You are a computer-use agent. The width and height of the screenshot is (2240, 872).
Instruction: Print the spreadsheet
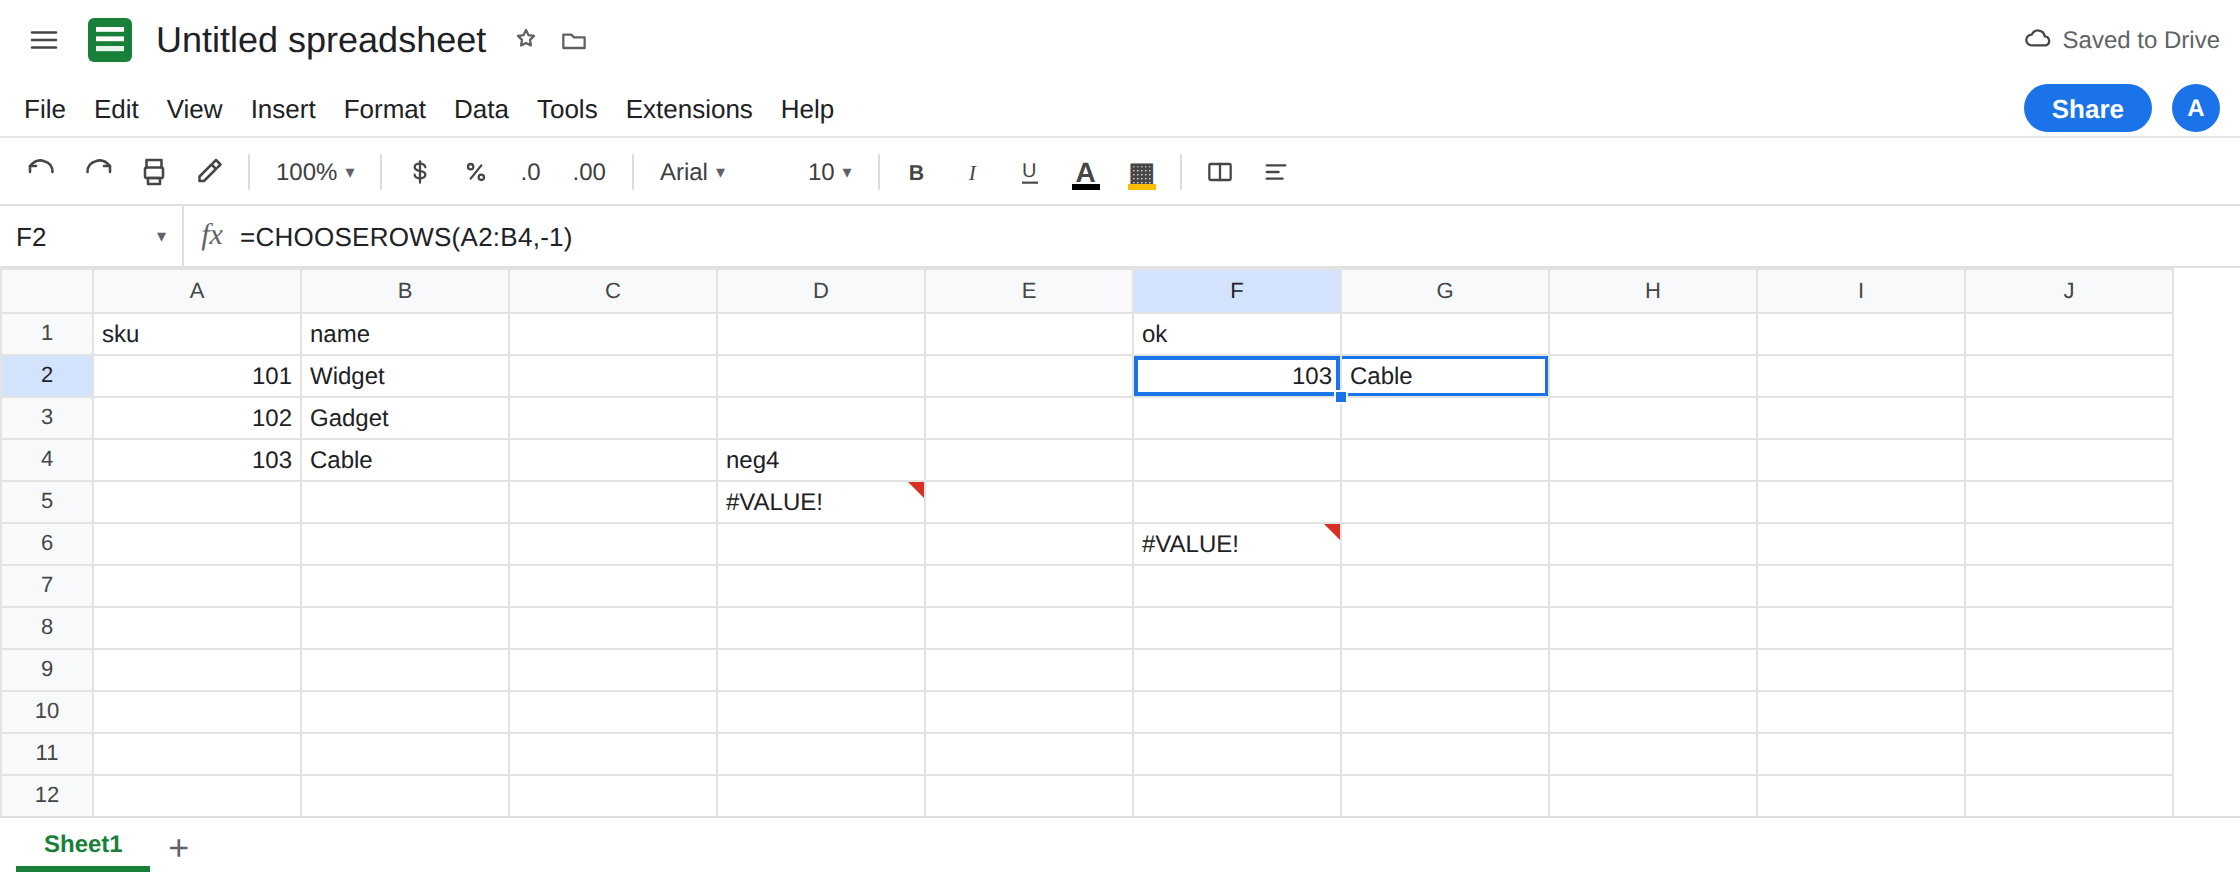pyautogui.click(x=154, y=172)
